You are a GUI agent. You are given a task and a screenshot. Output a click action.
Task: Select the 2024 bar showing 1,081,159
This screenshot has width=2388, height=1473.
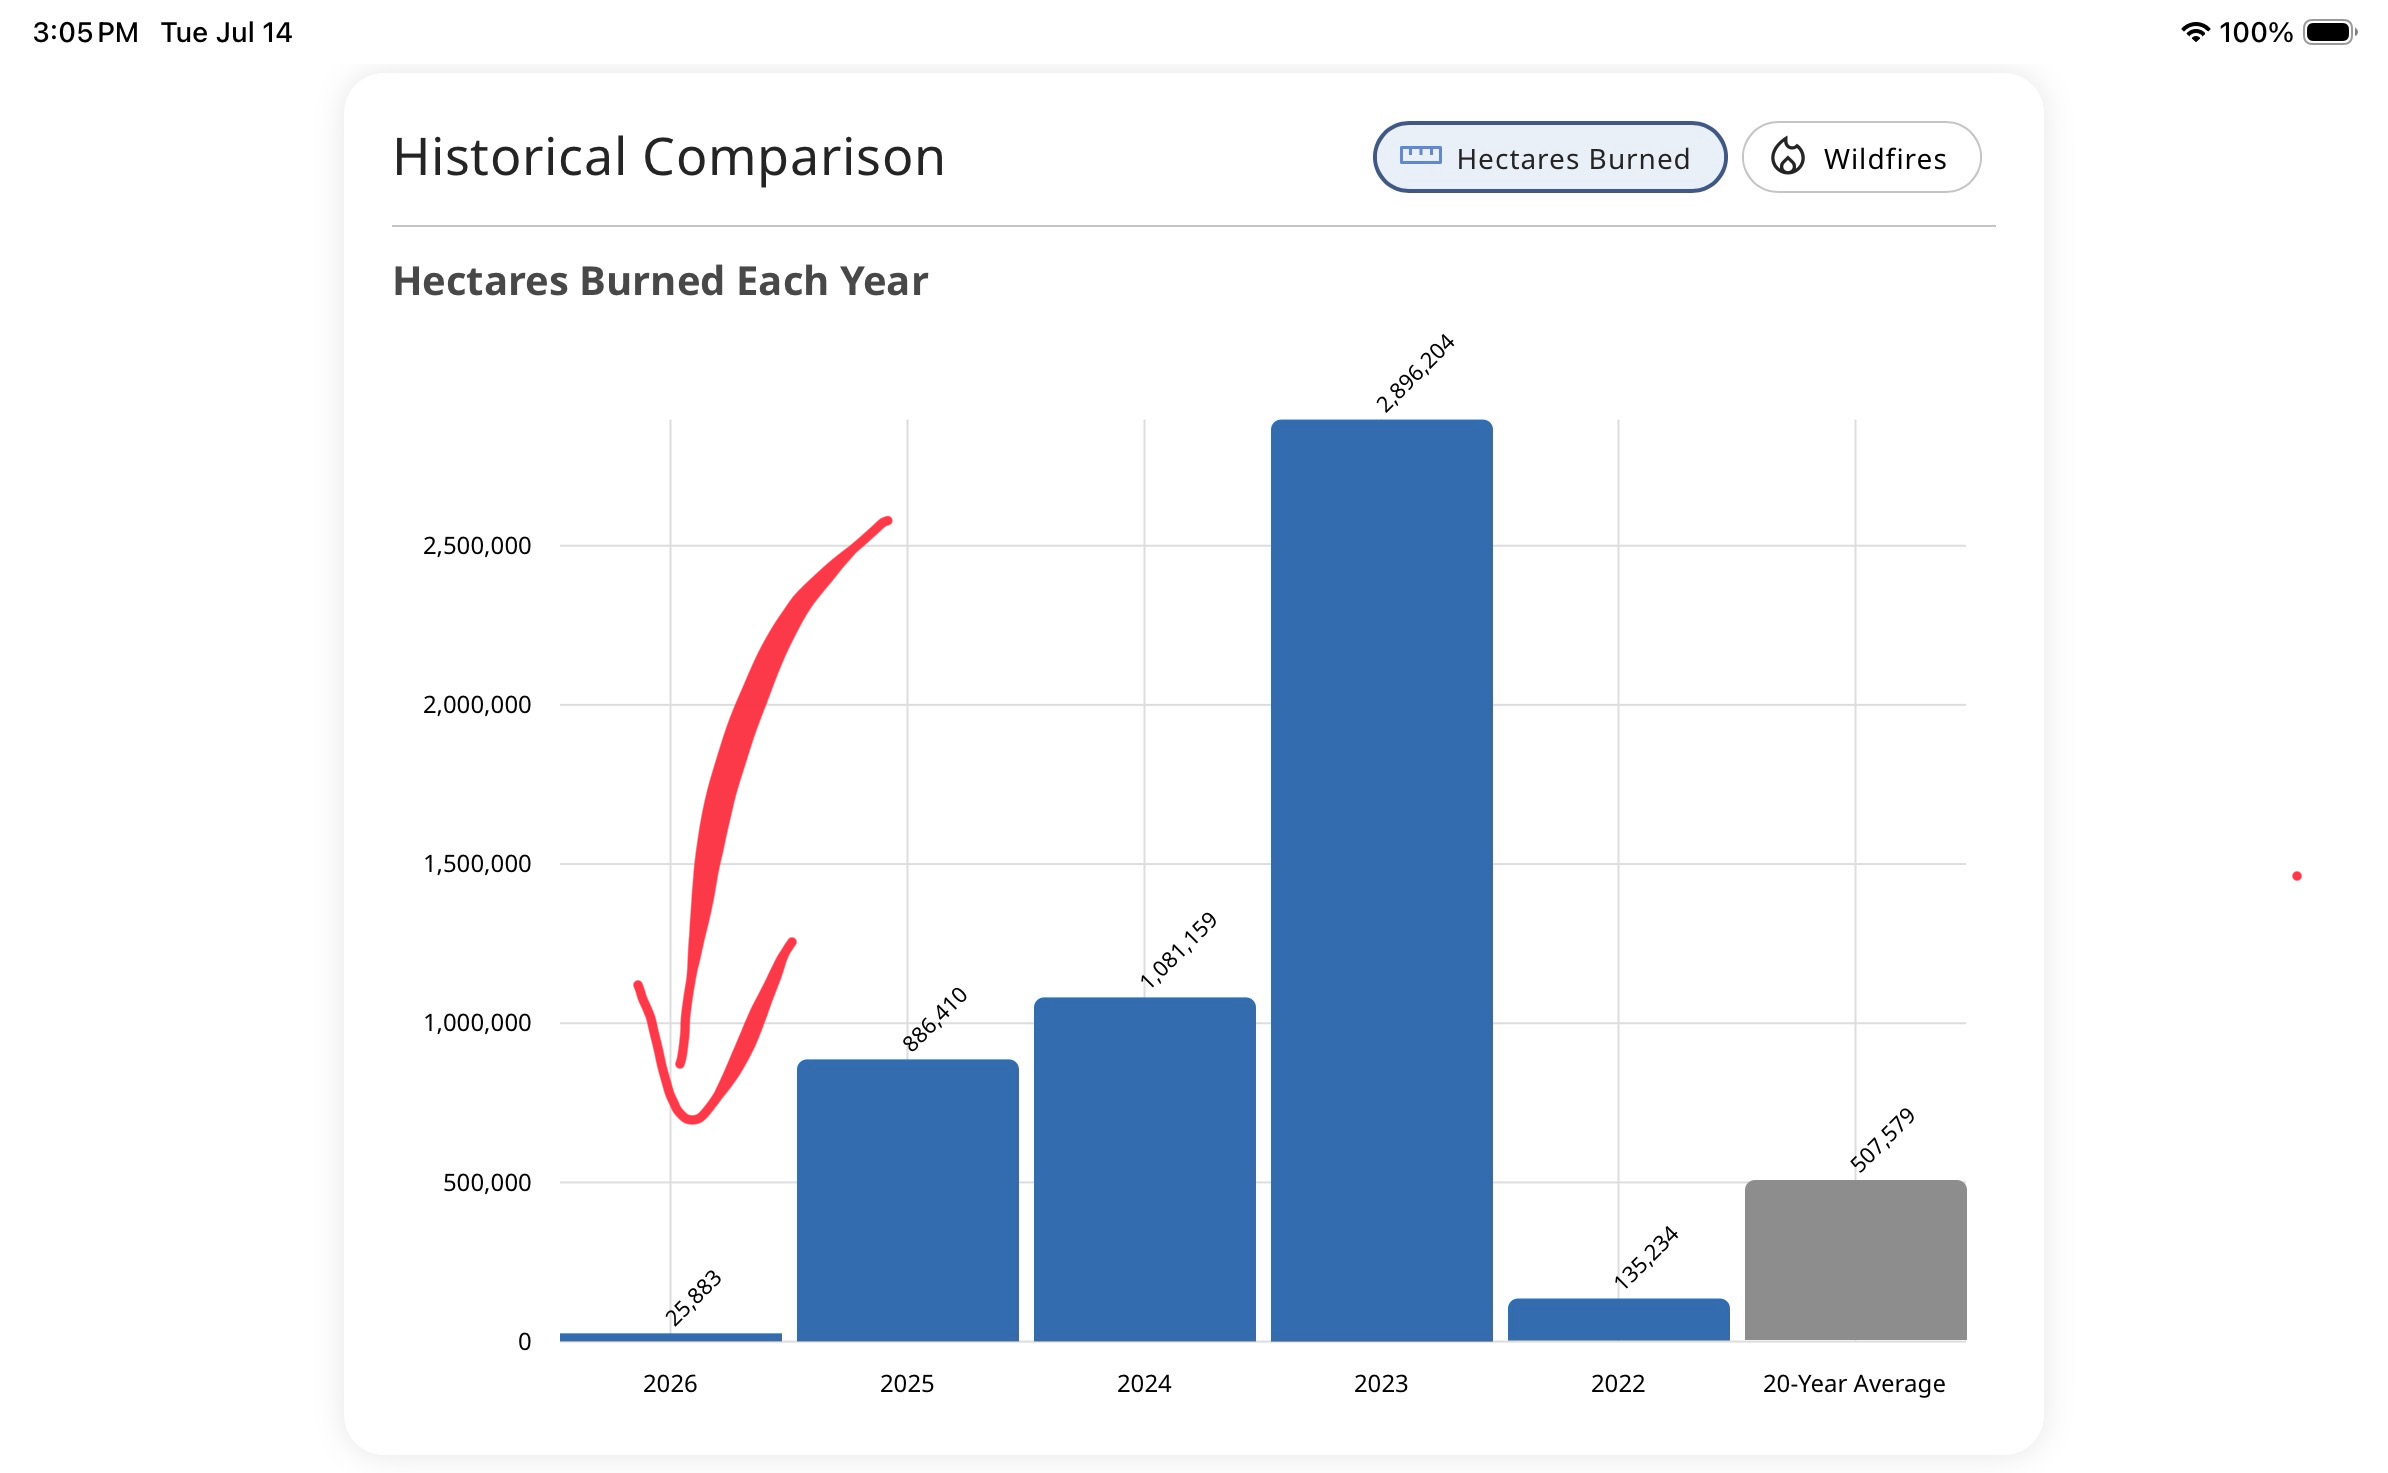[1145, 1169]
